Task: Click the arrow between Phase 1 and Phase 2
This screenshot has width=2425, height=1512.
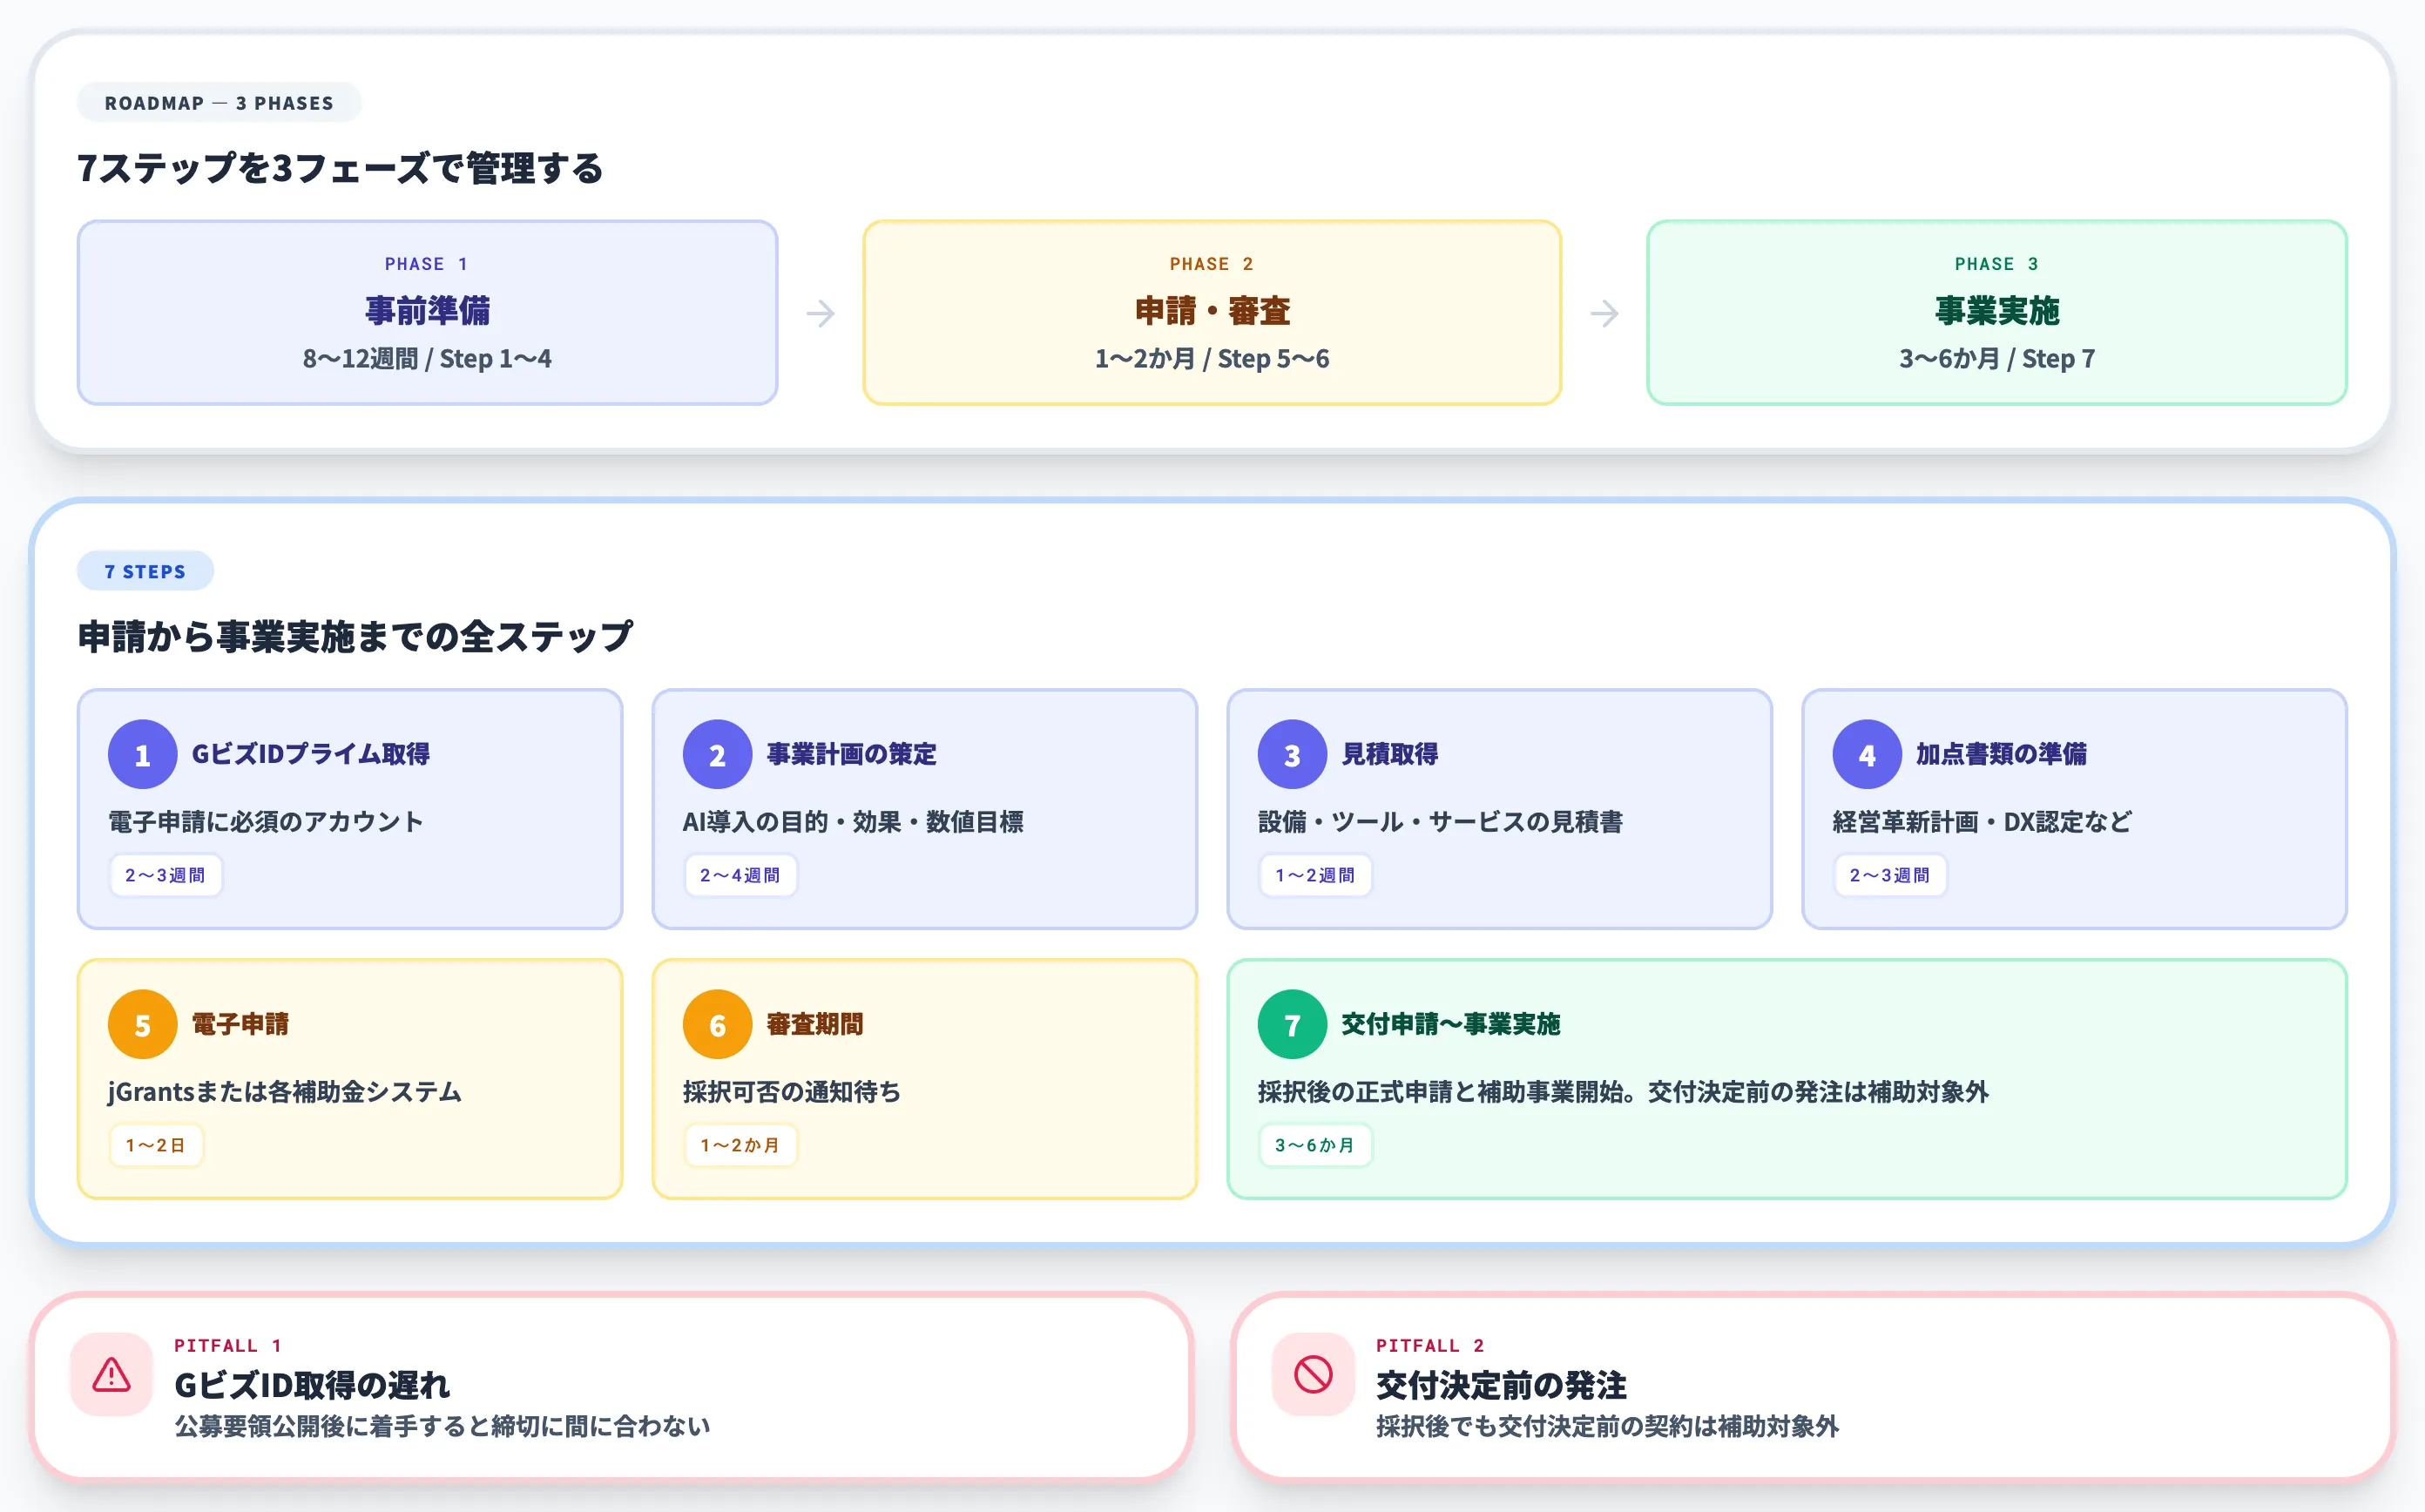Action: tap(820, 313)
